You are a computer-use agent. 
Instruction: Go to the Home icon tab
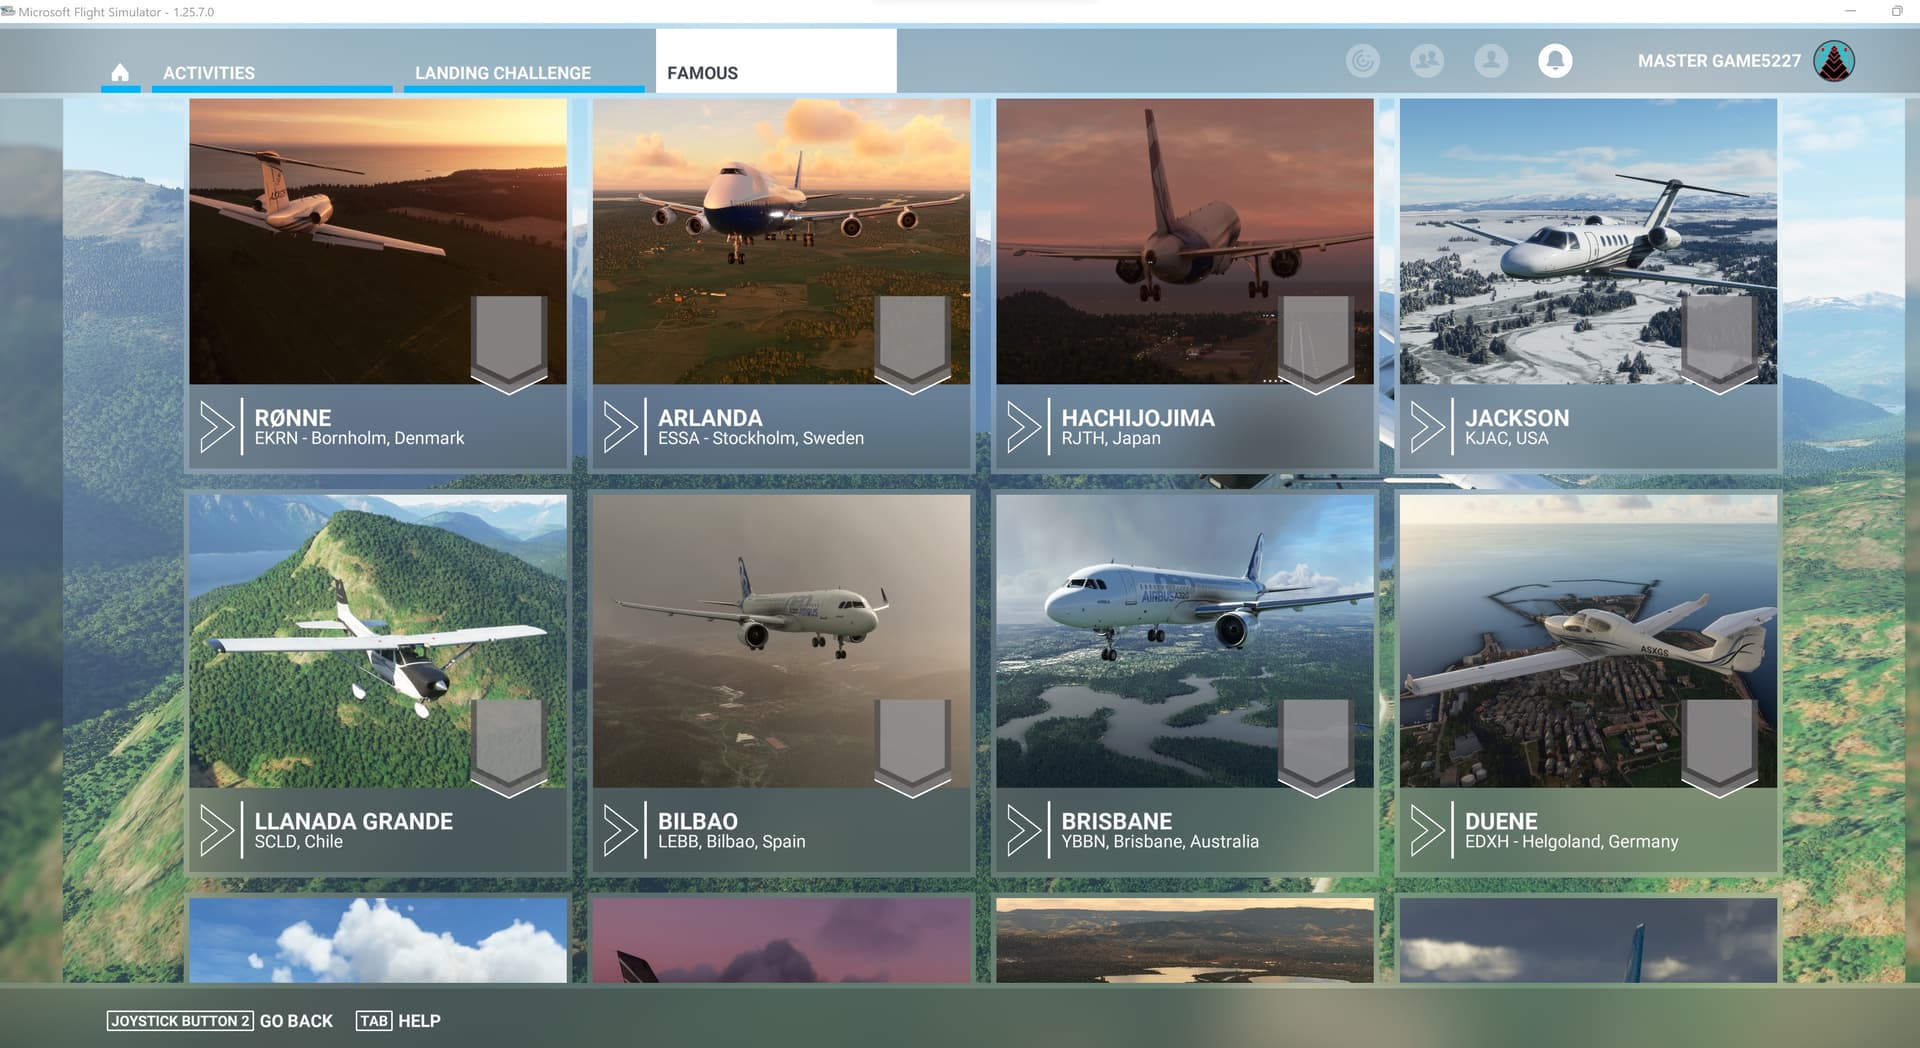point(120,72)
